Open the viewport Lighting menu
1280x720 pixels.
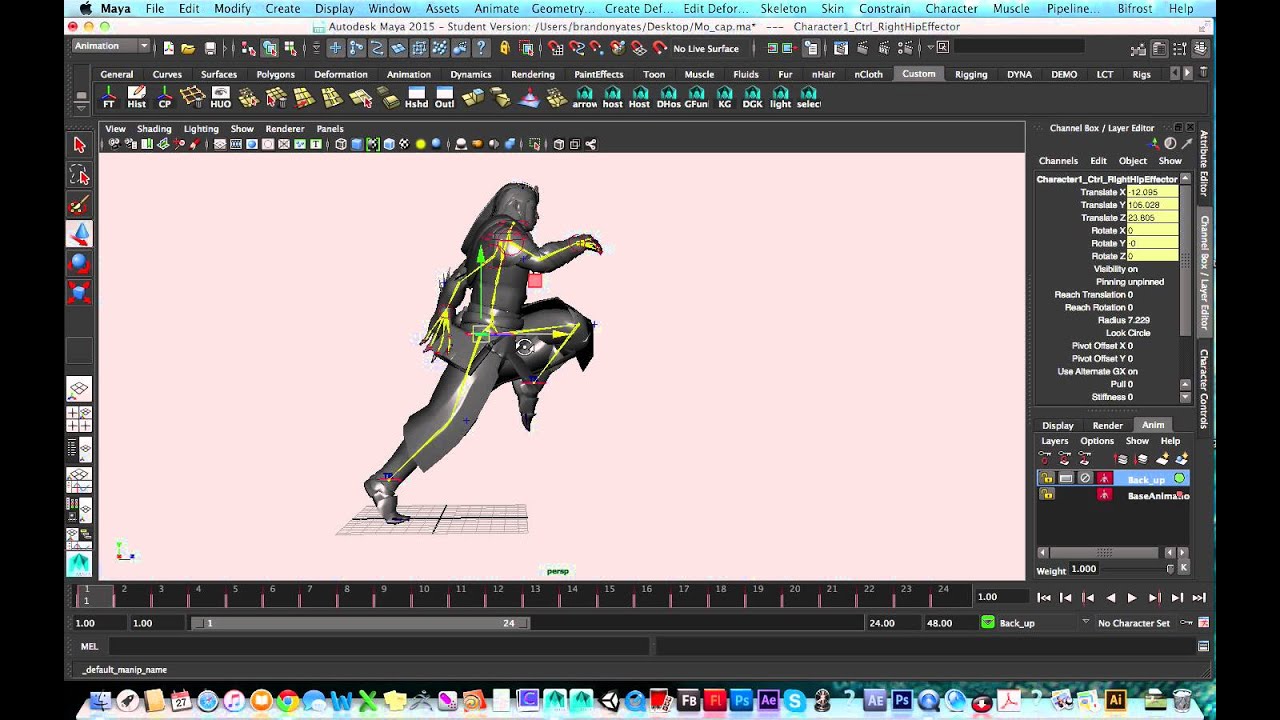[201, 129]
